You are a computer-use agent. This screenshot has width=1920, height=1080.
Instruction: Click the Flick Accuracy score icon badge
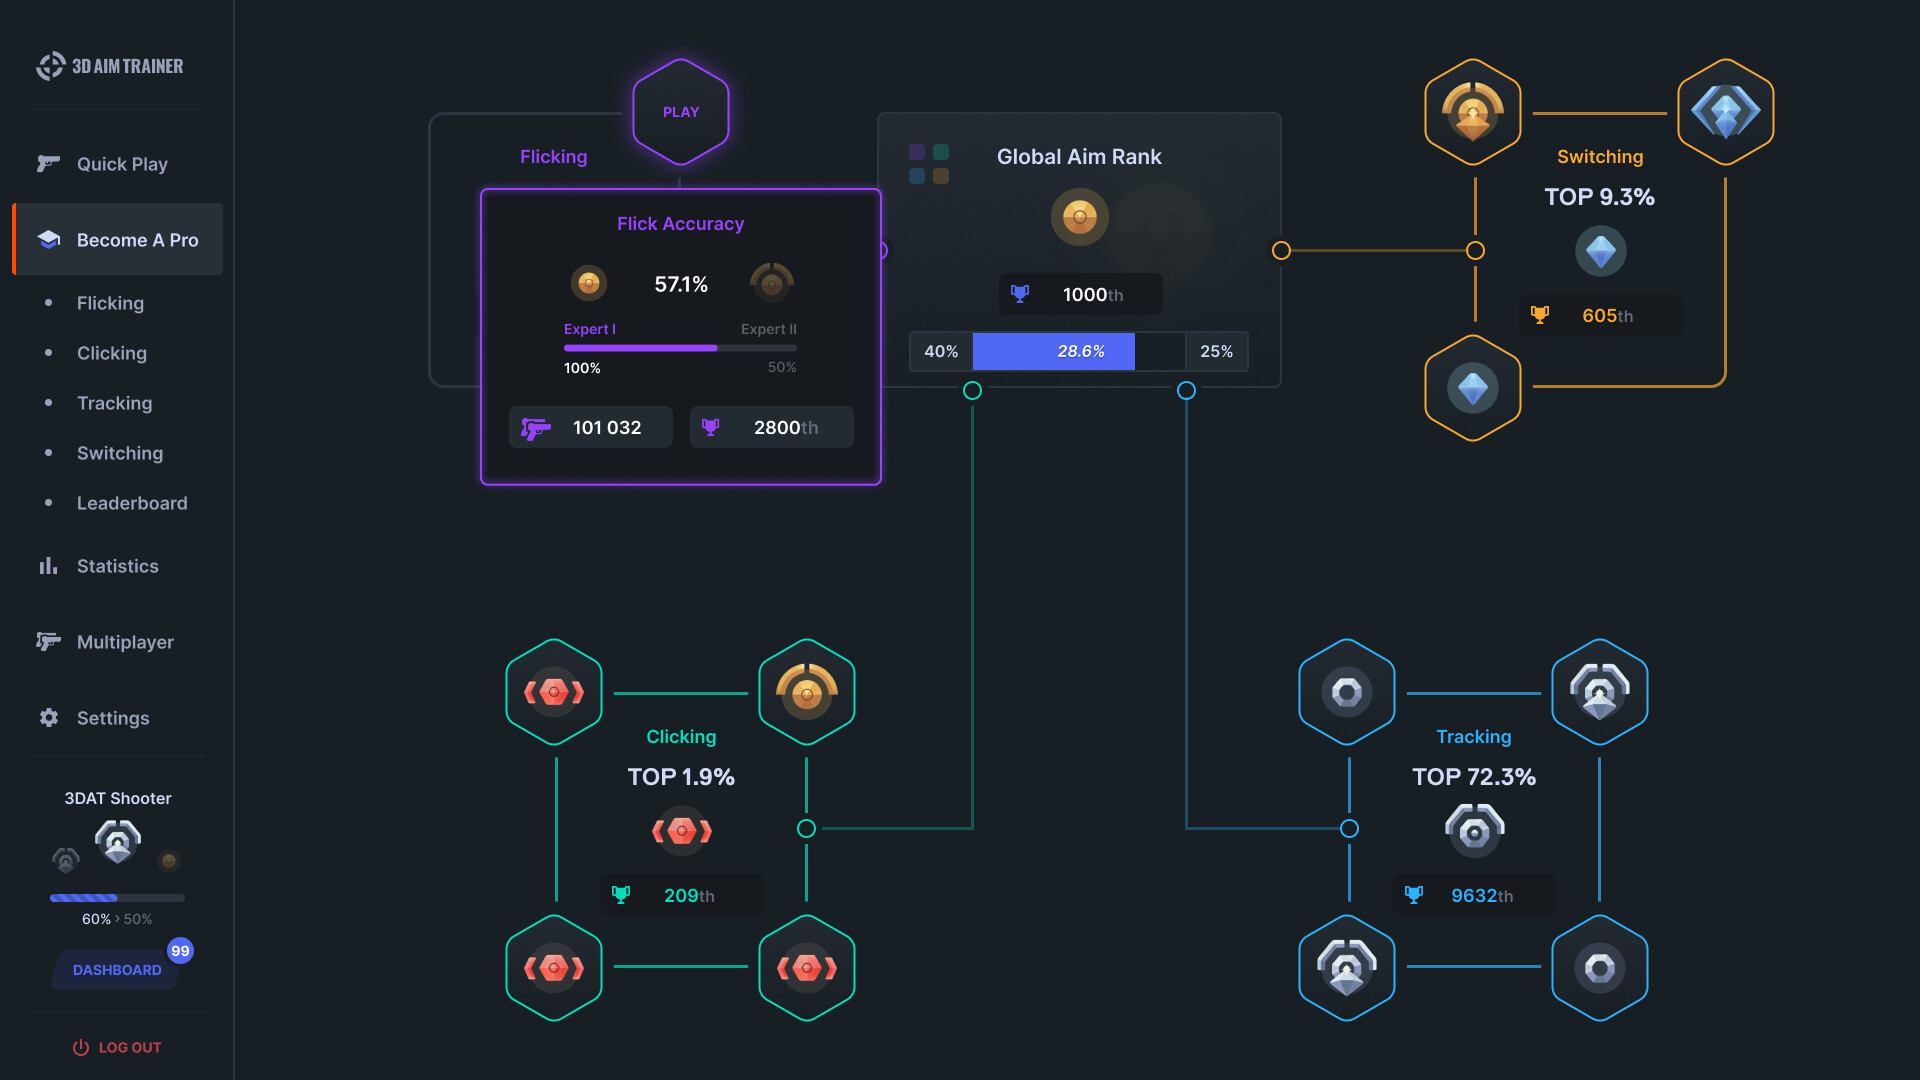pyautogui.click(x=591, y=281)
